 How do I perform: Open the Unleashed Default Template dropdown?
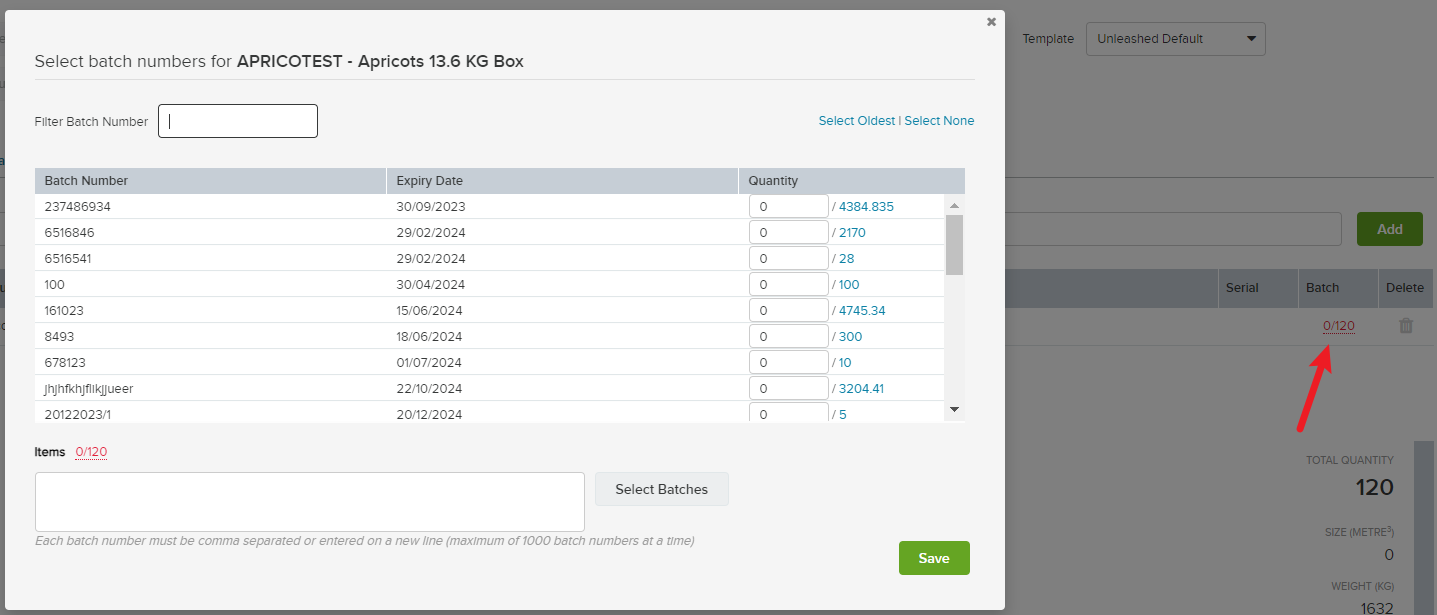point(1175,38)
